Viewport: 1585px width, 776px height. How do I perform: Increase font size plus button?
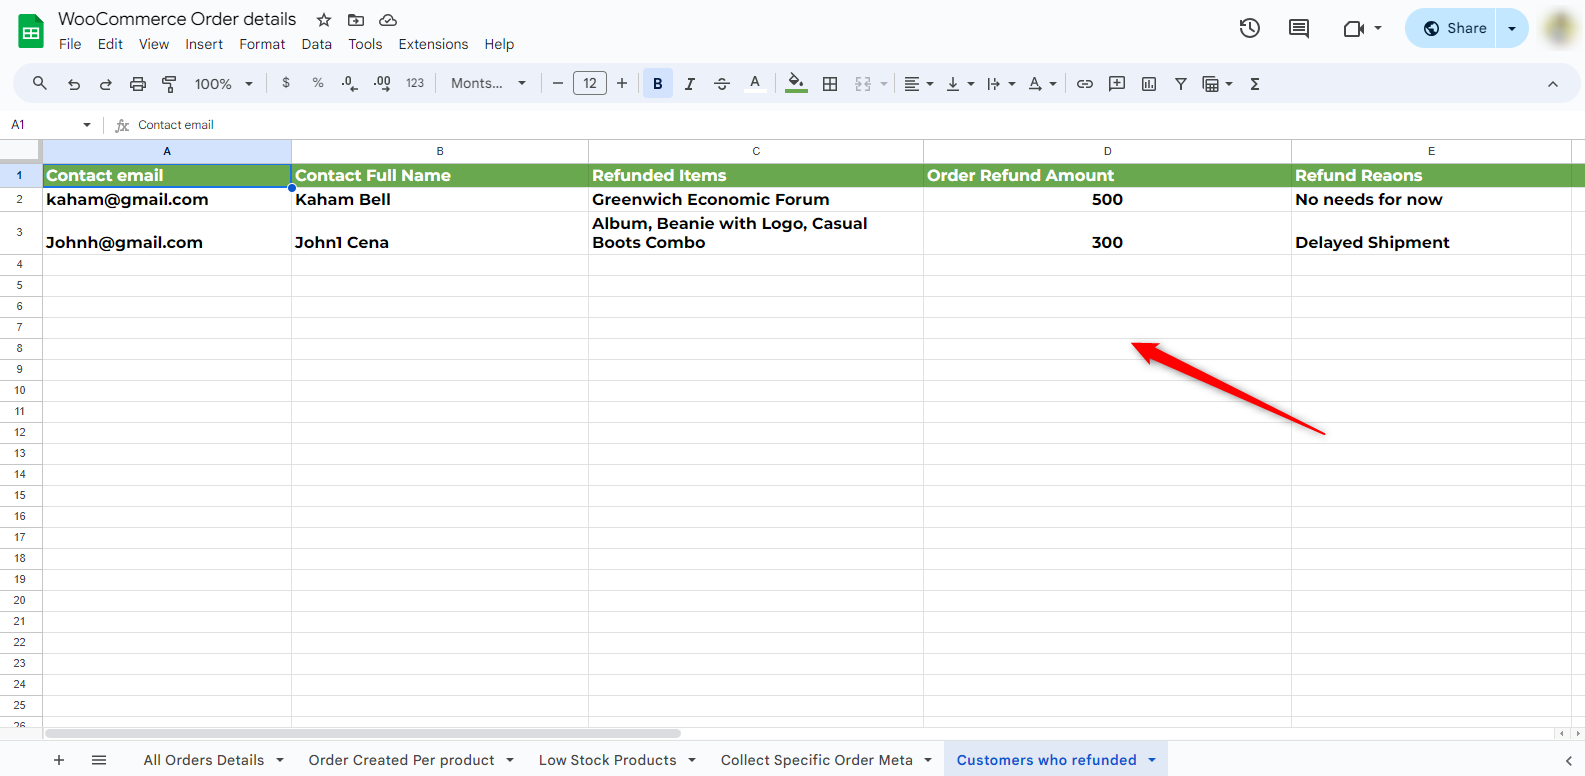coord(622,83)
